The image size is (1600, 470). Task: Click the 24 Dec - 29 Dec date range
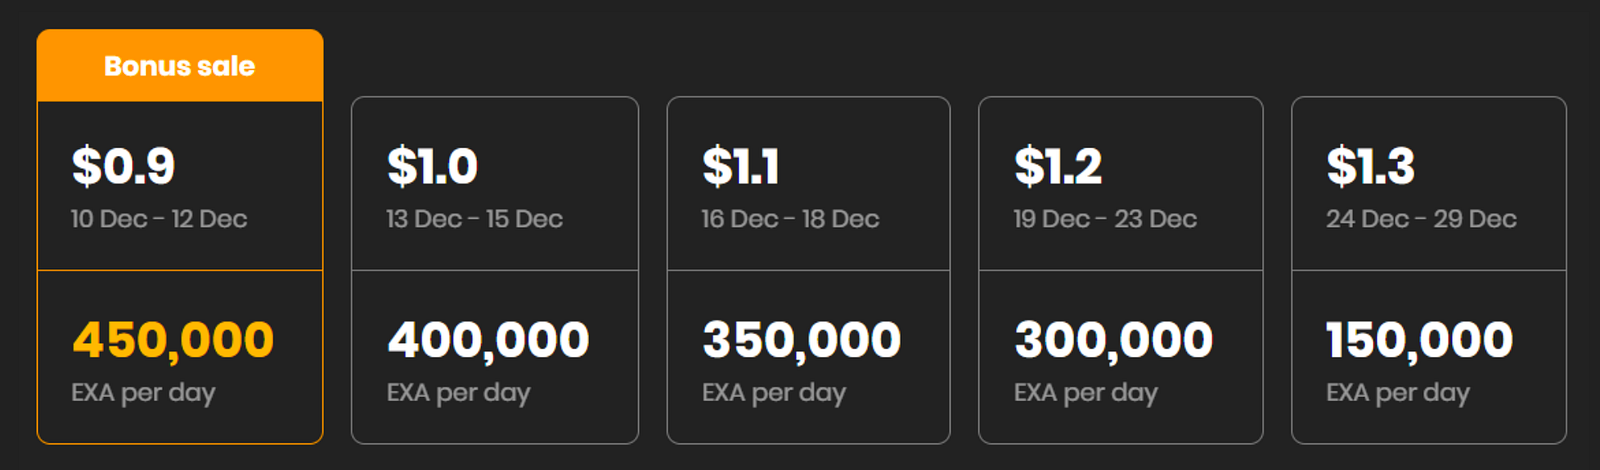click(1421, 219)
